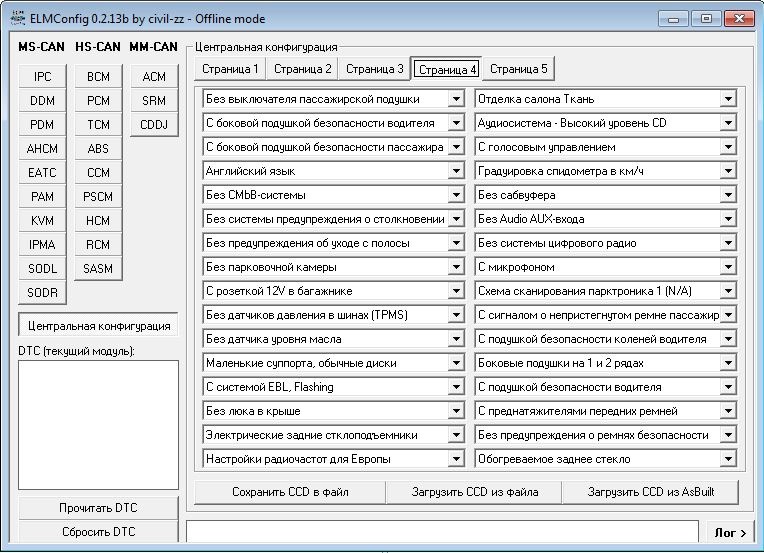Screen dimensions: 764x553
Task: Switch to Страница 1 tab
Action: coord(229,69)
